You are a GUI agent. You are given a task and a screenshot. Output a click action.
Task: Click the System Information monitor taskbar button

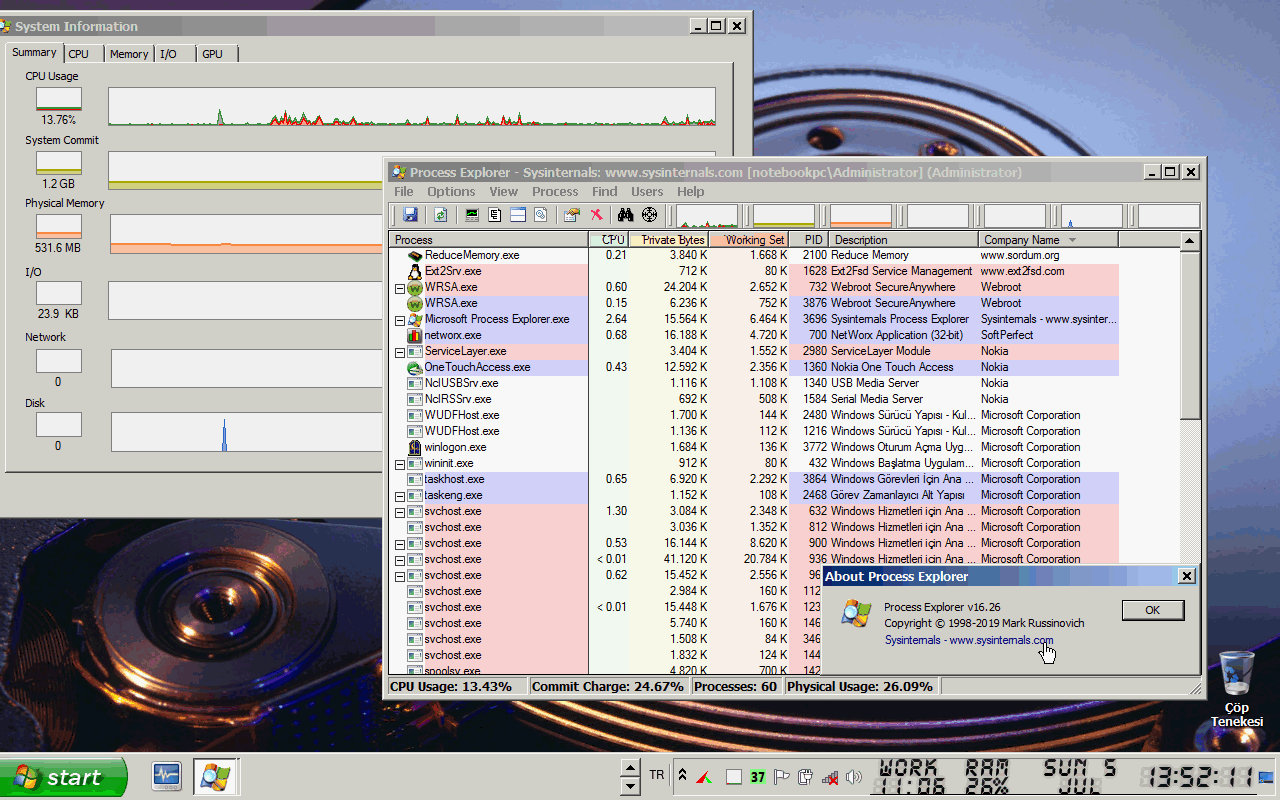(x=166, y=776)
